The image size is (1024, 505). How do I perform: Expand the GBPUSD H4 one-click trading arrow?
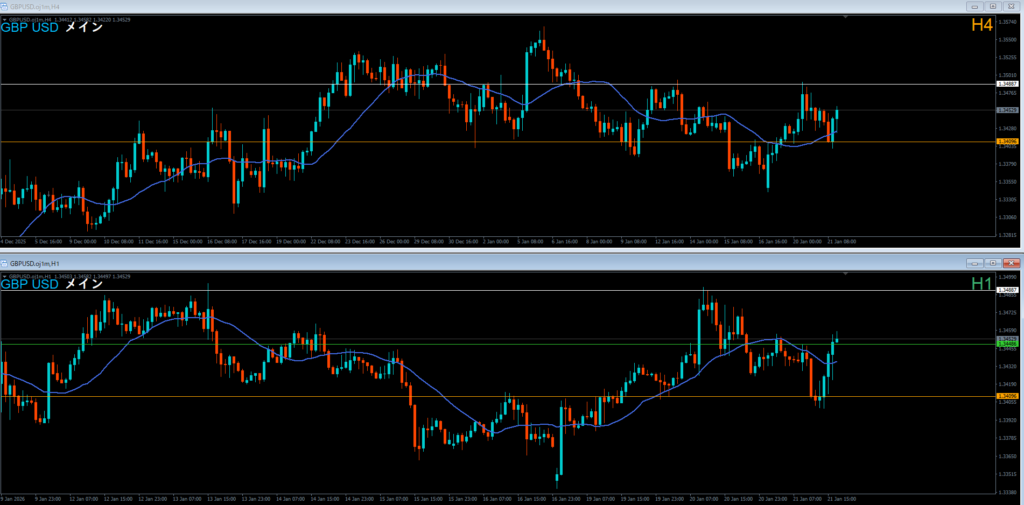[x=4, y=18]
